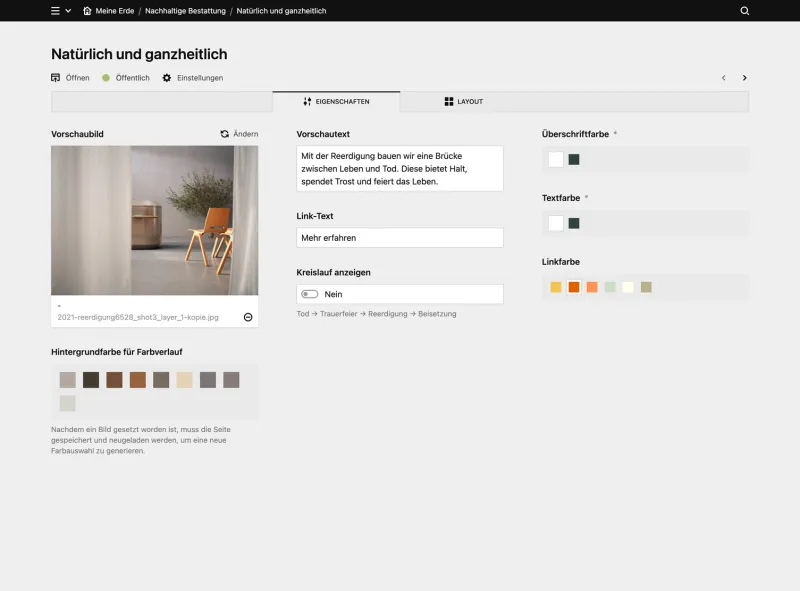
Task: Expand the dropdown beside the hamburger menu
Action: pos(67,11)
